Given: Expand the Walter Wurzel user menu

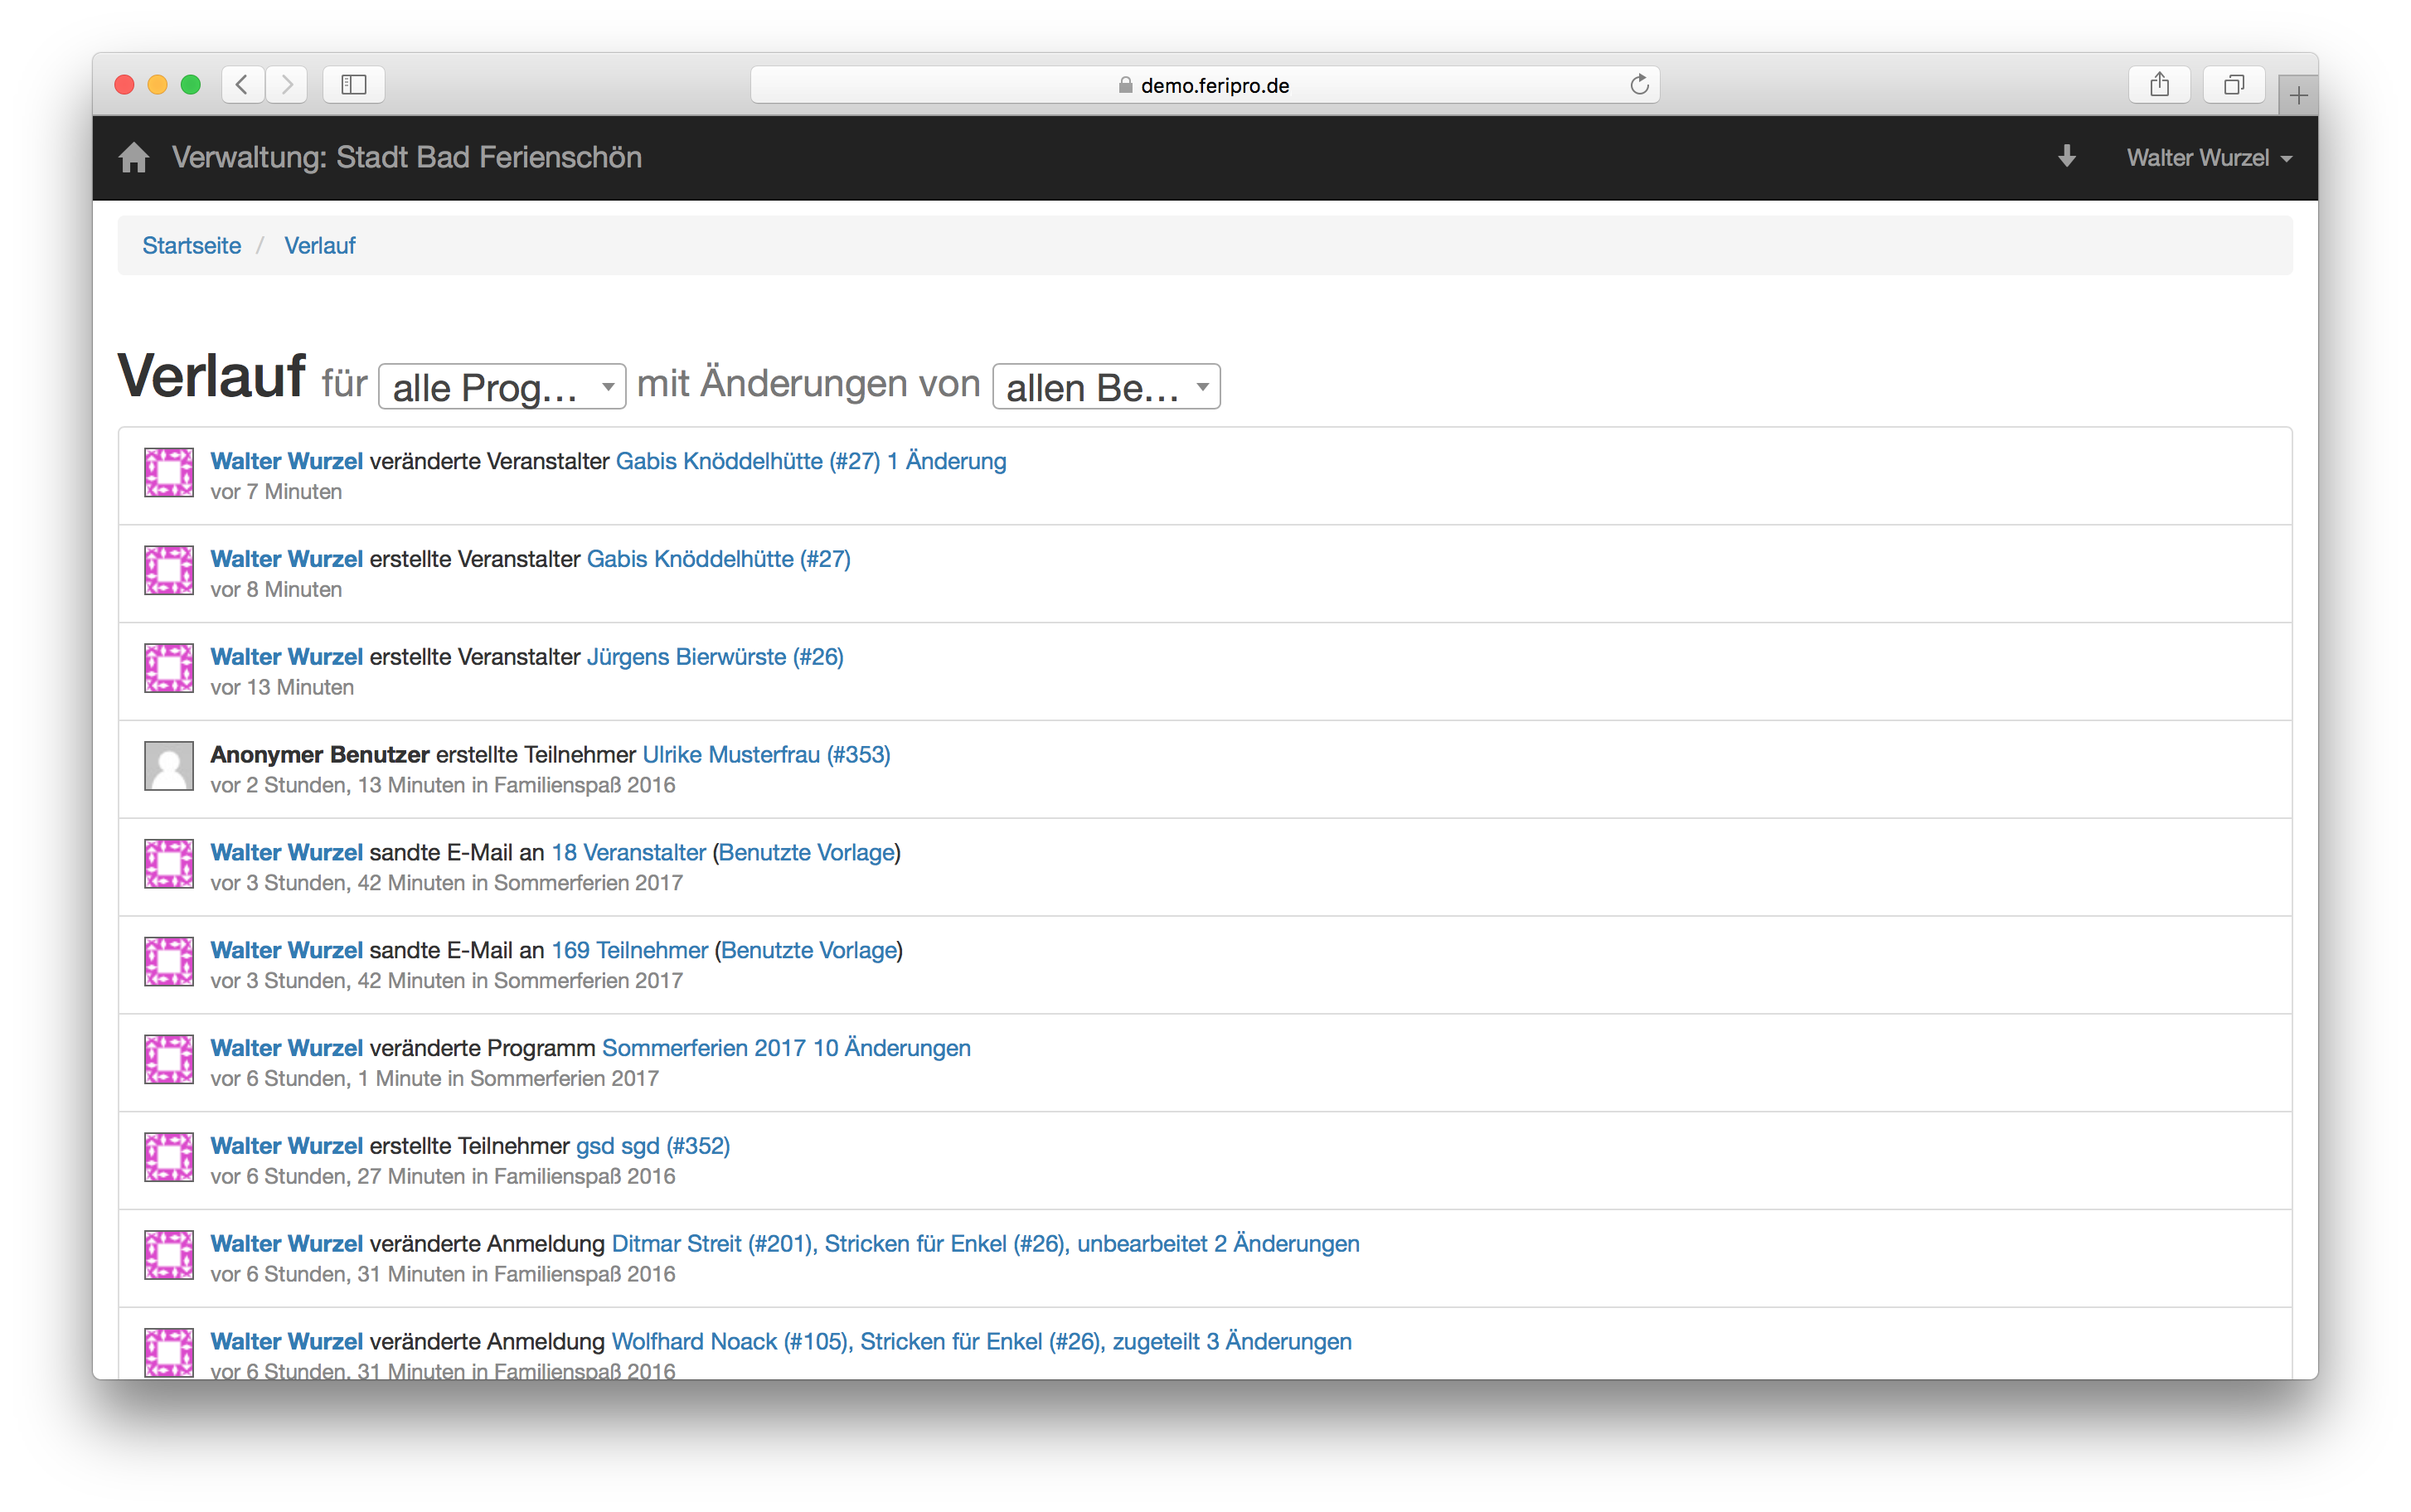Looking at the screenshot, I should 2208,158.
